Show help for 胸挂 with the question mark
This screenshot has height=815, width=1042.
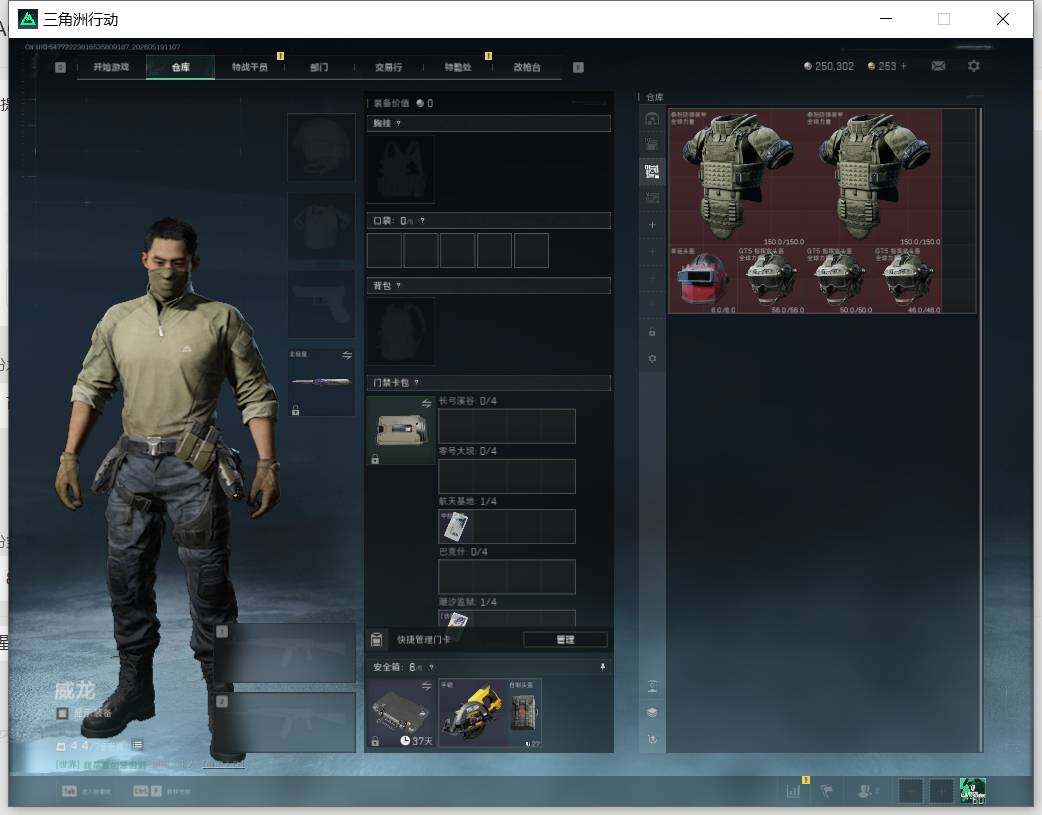[398, 124]
